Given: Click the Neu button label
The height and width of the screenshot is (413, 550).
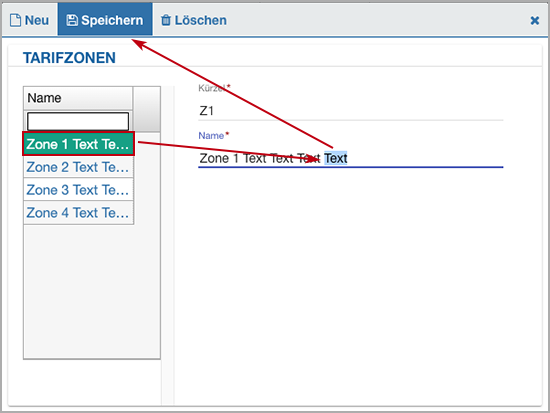Looking at the screenshot, I should [36, 20].
